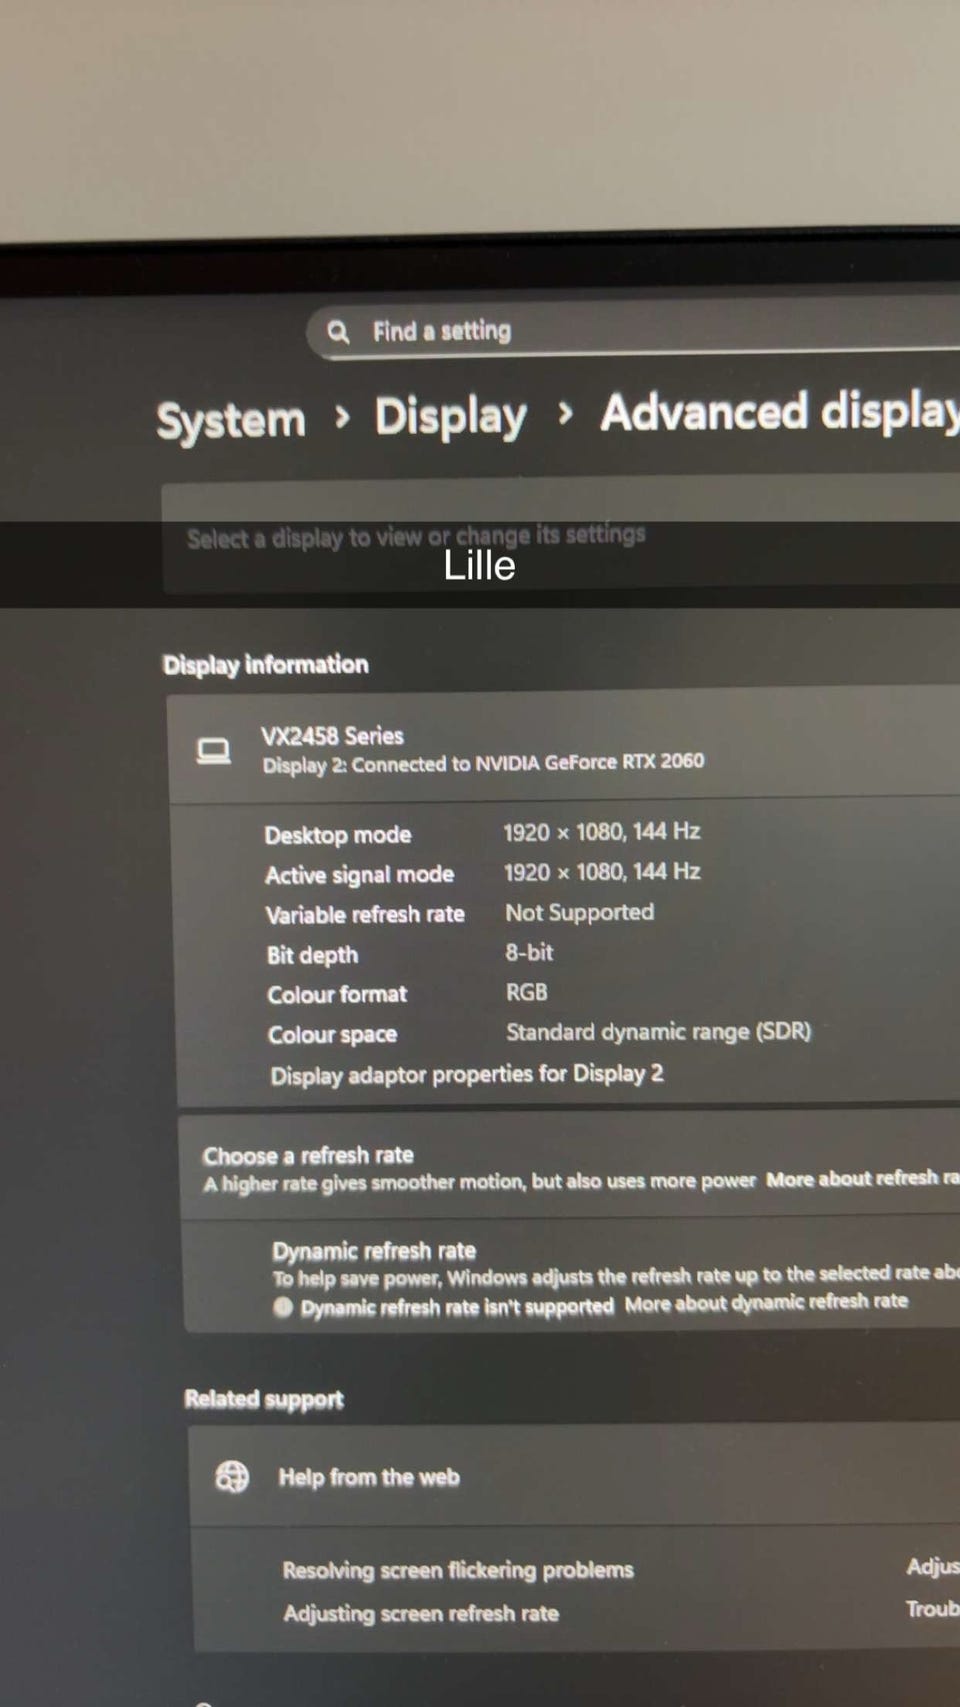The height and width of the screenshot is (1707, 960).
Task: Click the Display information section heading
Action: (266, 665)
